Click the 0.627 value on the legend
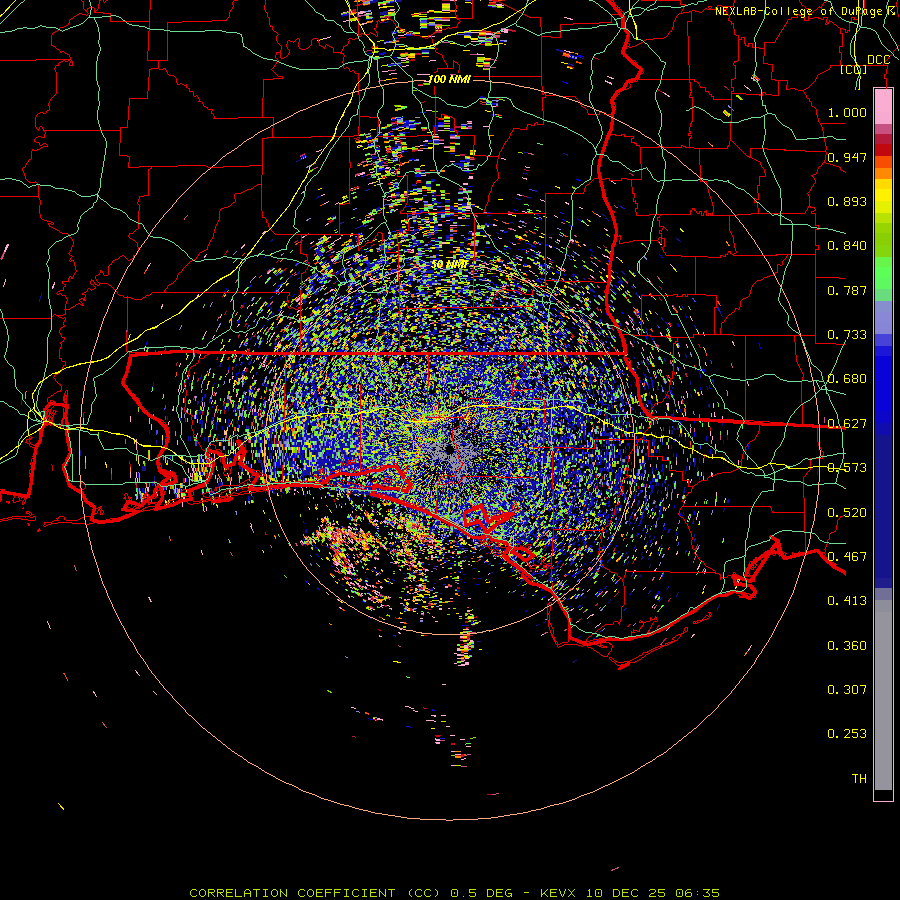This screenshot has height=900, width=900. (847, 424)
